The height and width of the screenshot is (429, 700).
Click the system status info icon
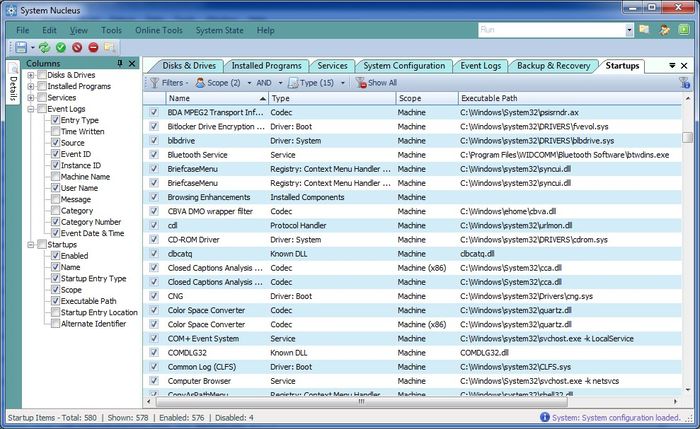pos(545,417)
